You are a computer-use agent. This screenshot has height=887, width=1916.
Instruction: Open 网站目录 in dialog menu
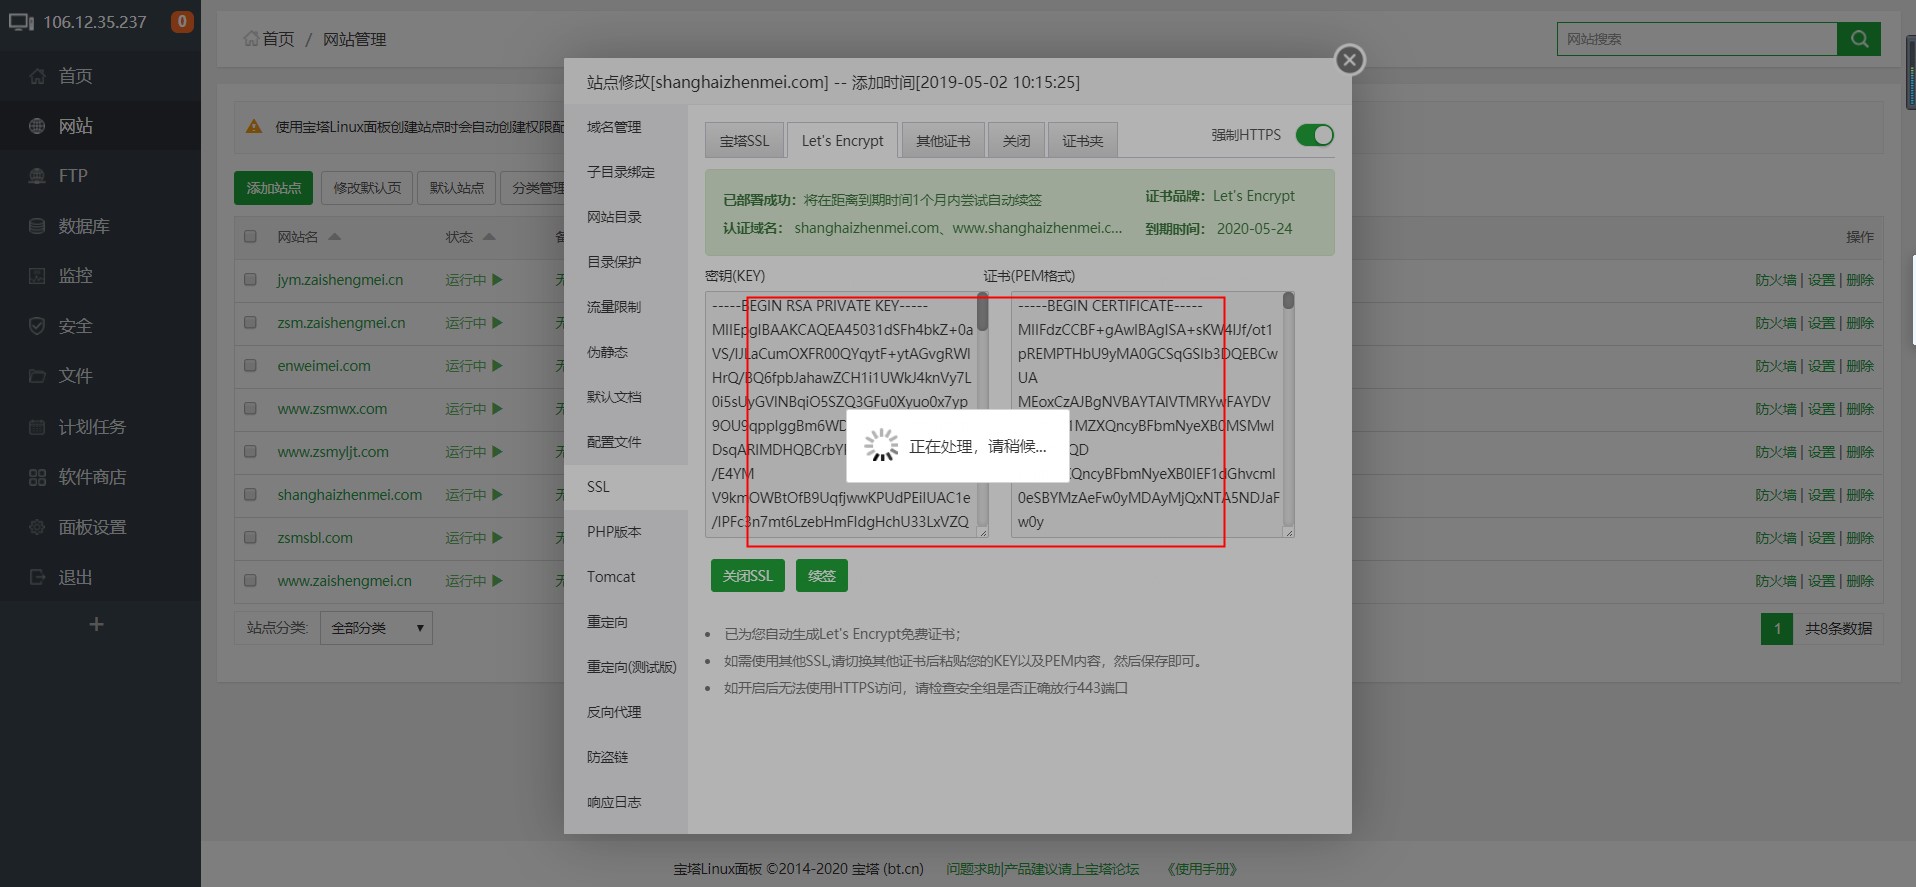coord(626,217)
